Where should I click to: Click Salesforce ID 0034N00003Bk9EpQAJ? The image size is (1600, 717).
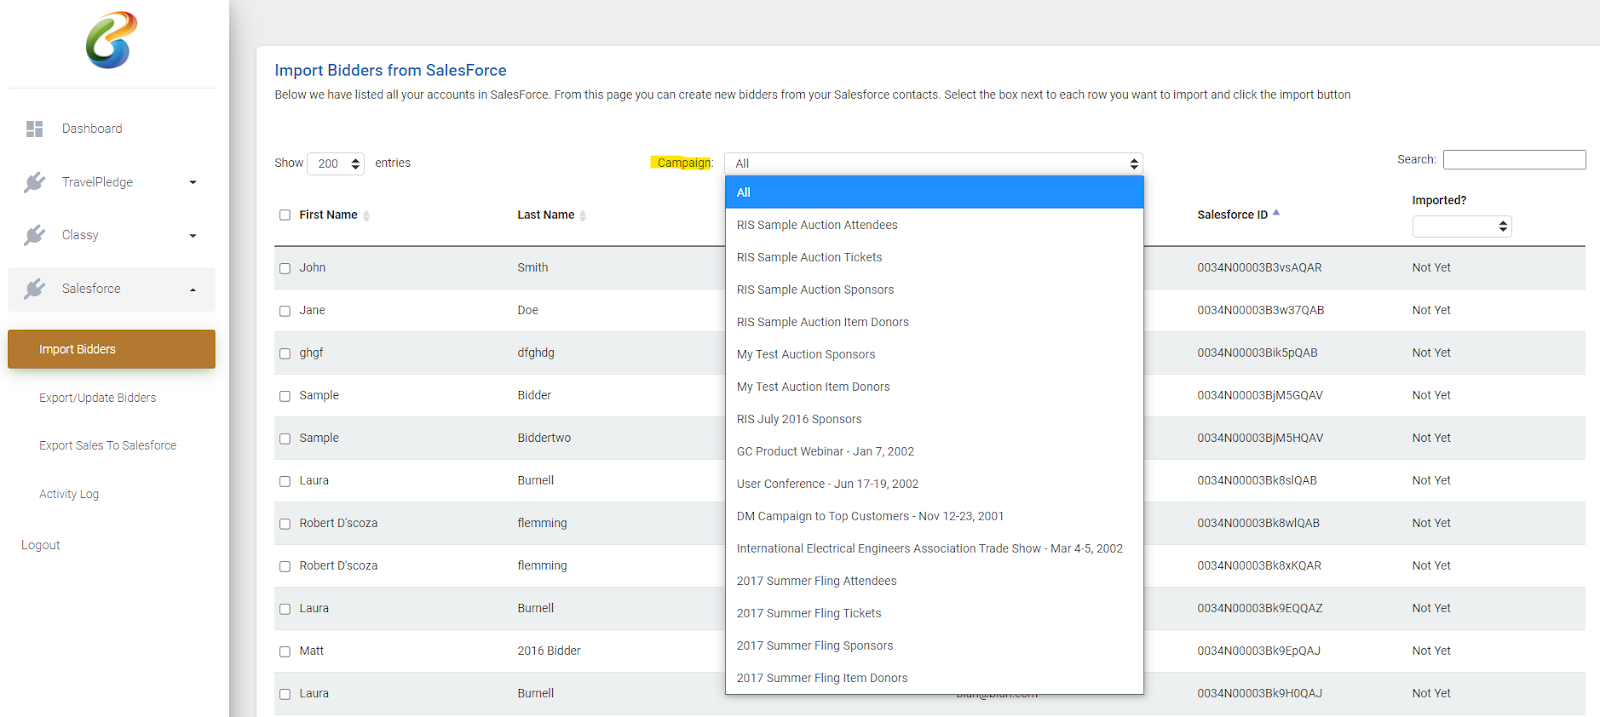coord(1259,651)
